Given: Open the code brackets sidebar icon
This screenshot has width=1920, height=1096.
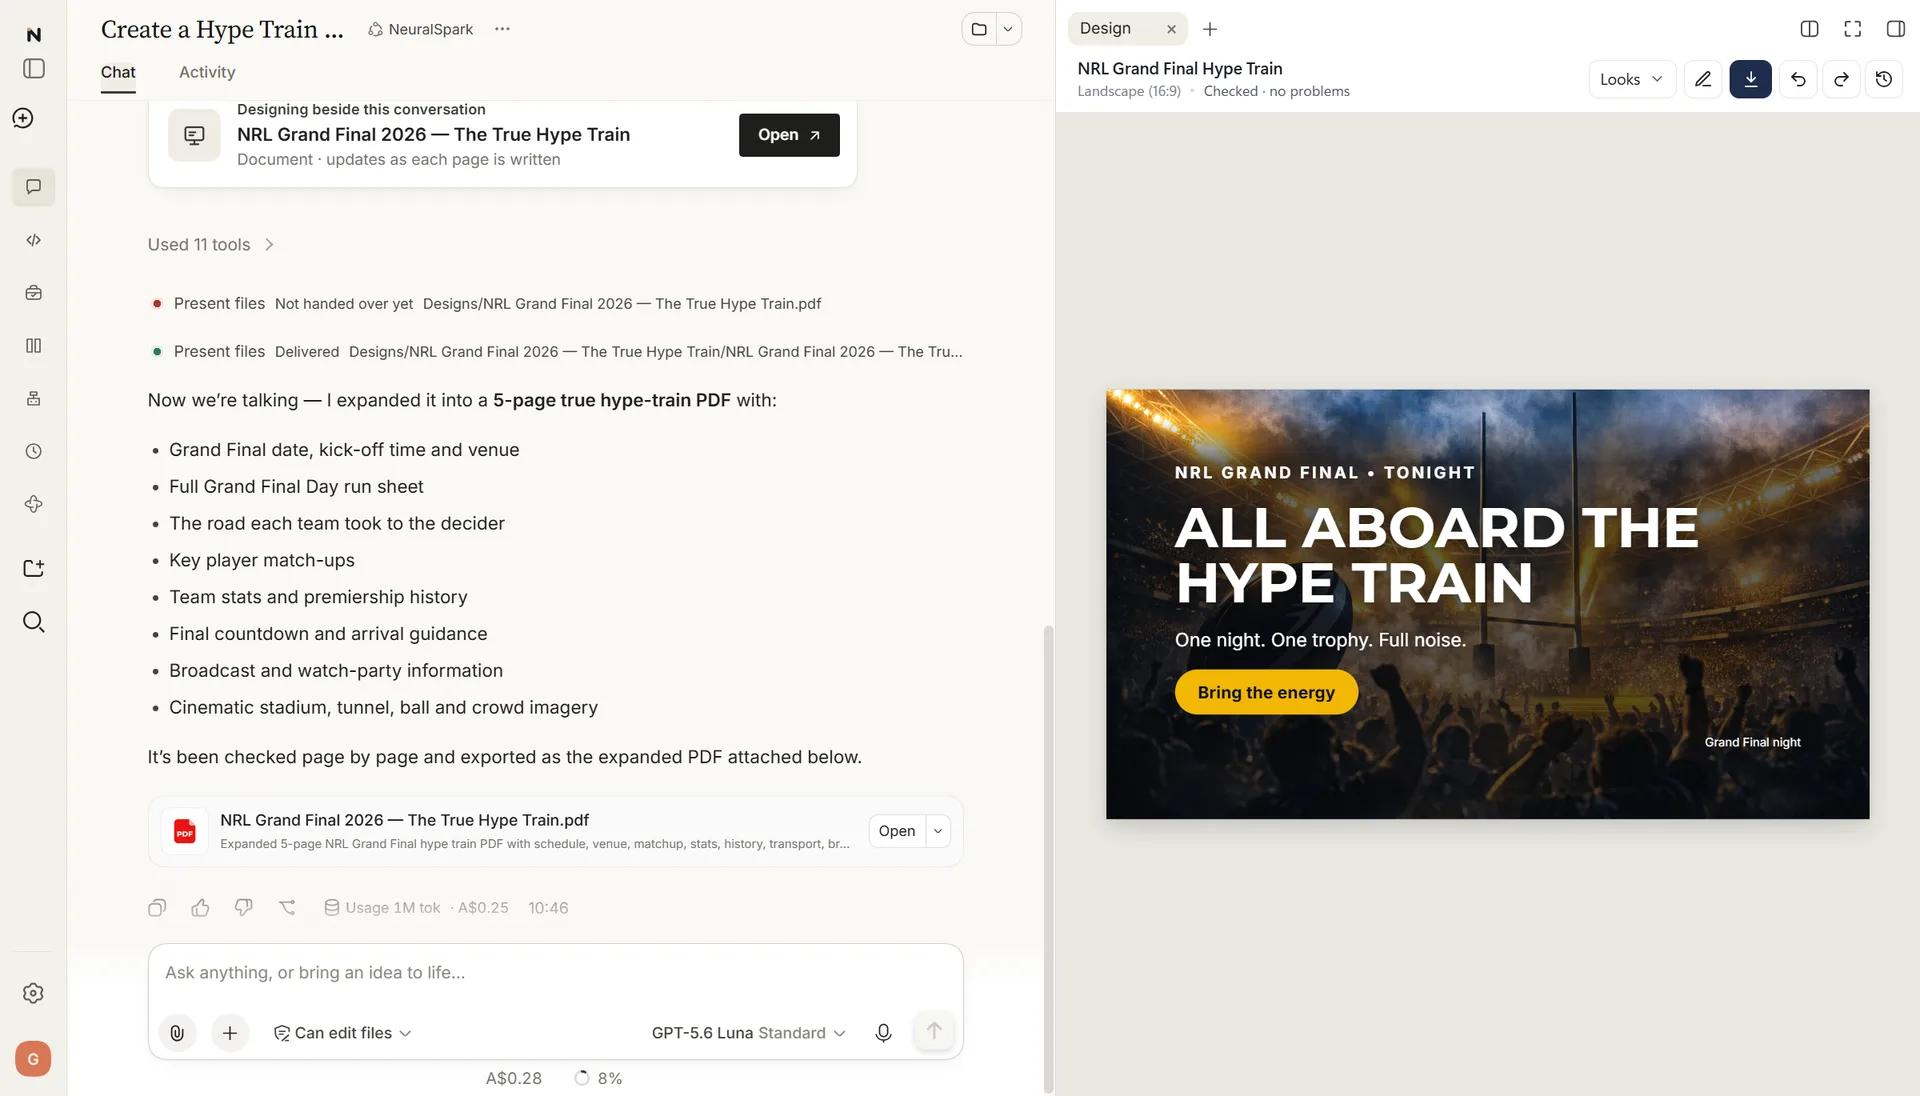Looking at the screenshot, I should pyautogui.click(x=33, y=240).
